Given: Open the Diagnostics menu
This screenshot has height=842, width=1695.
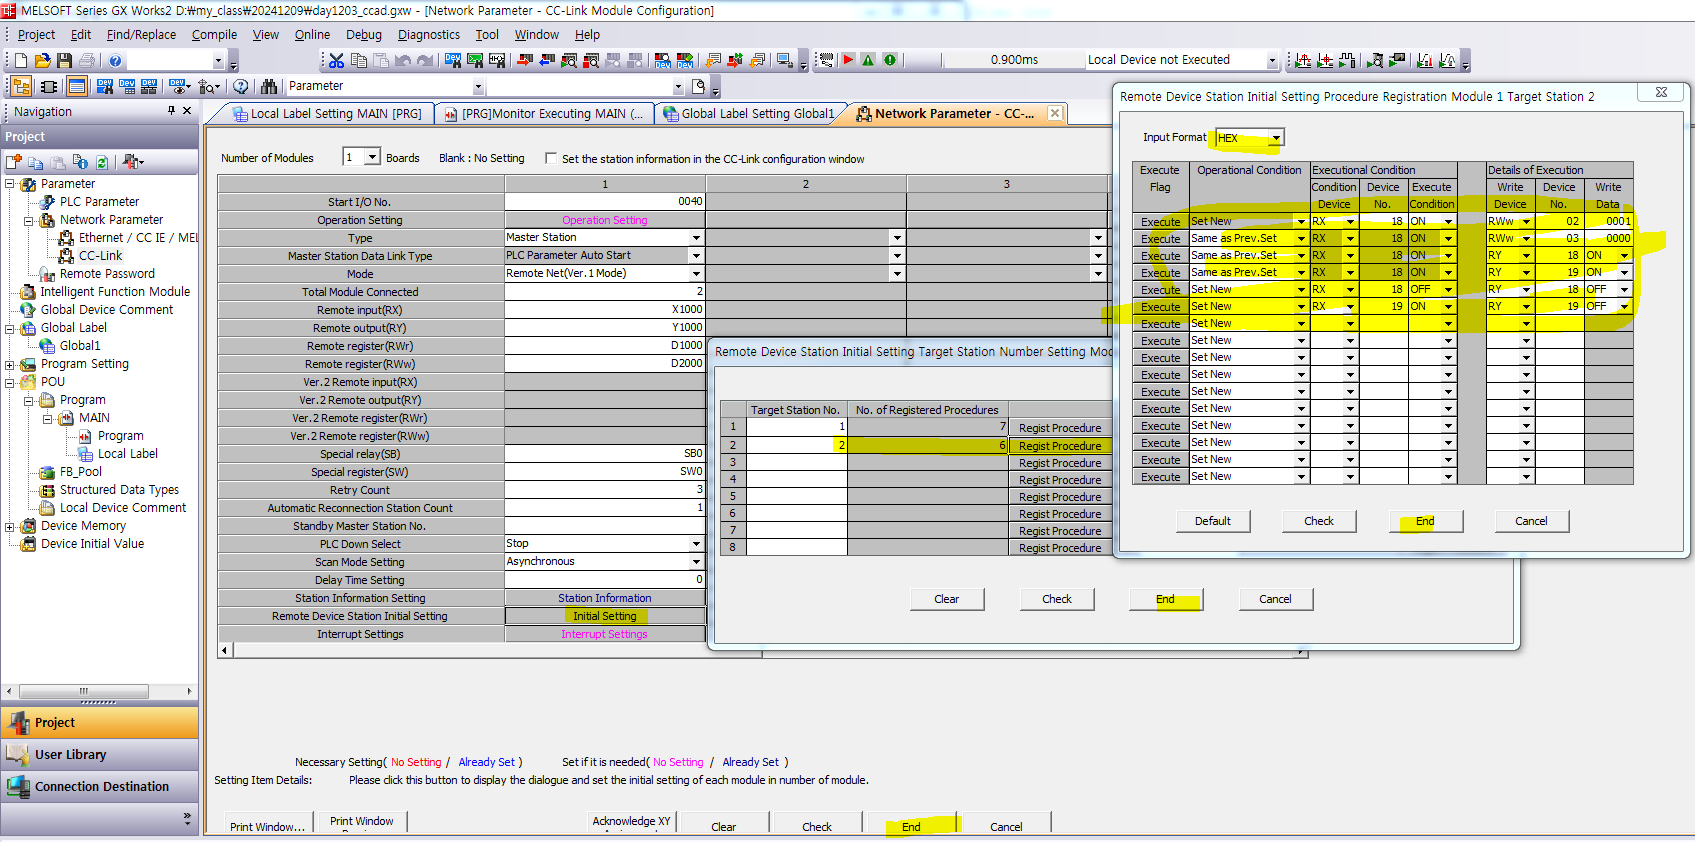Looking at the screenshot, I should point(428,34).
